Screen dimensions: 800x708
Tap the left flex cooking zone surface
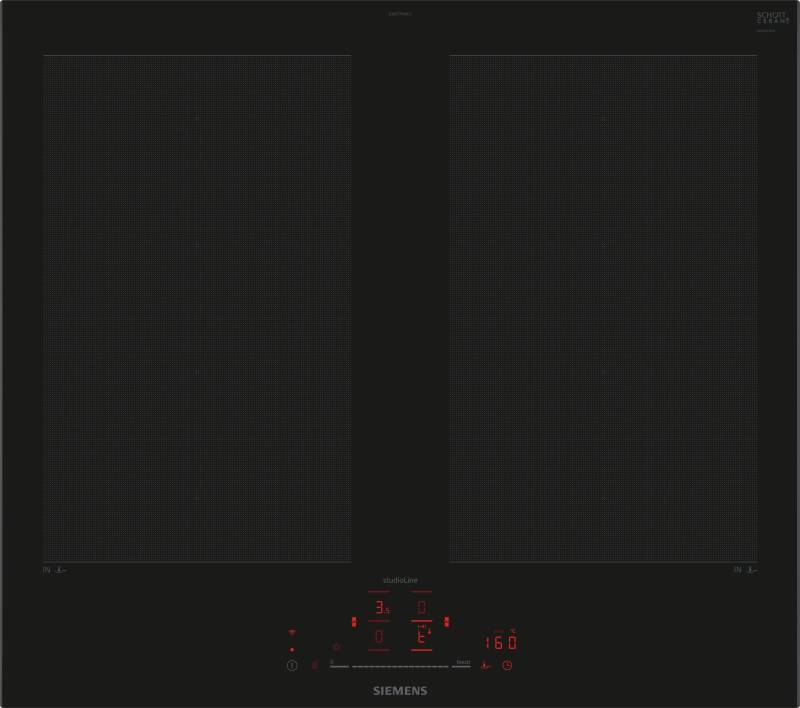click(197, 308)
